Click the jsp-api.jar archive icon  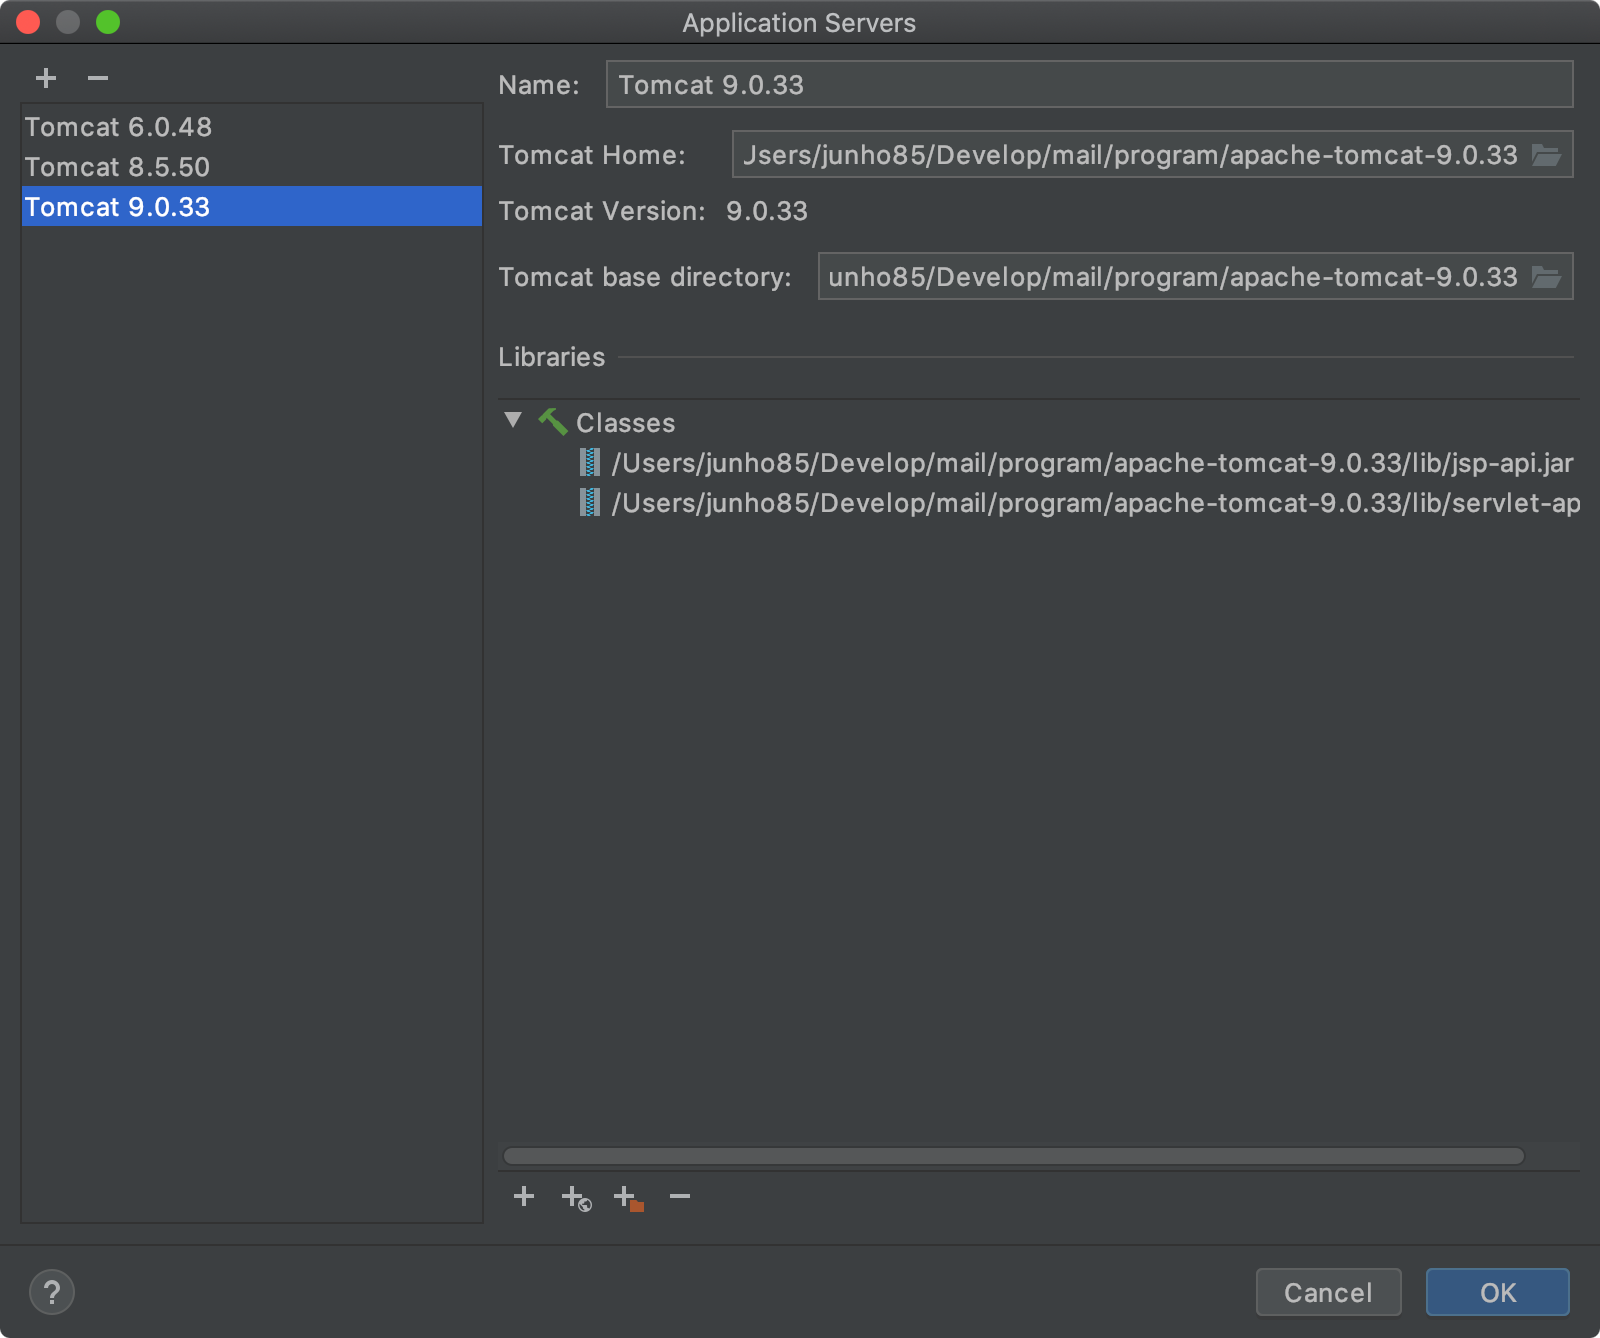click(590, 462)
